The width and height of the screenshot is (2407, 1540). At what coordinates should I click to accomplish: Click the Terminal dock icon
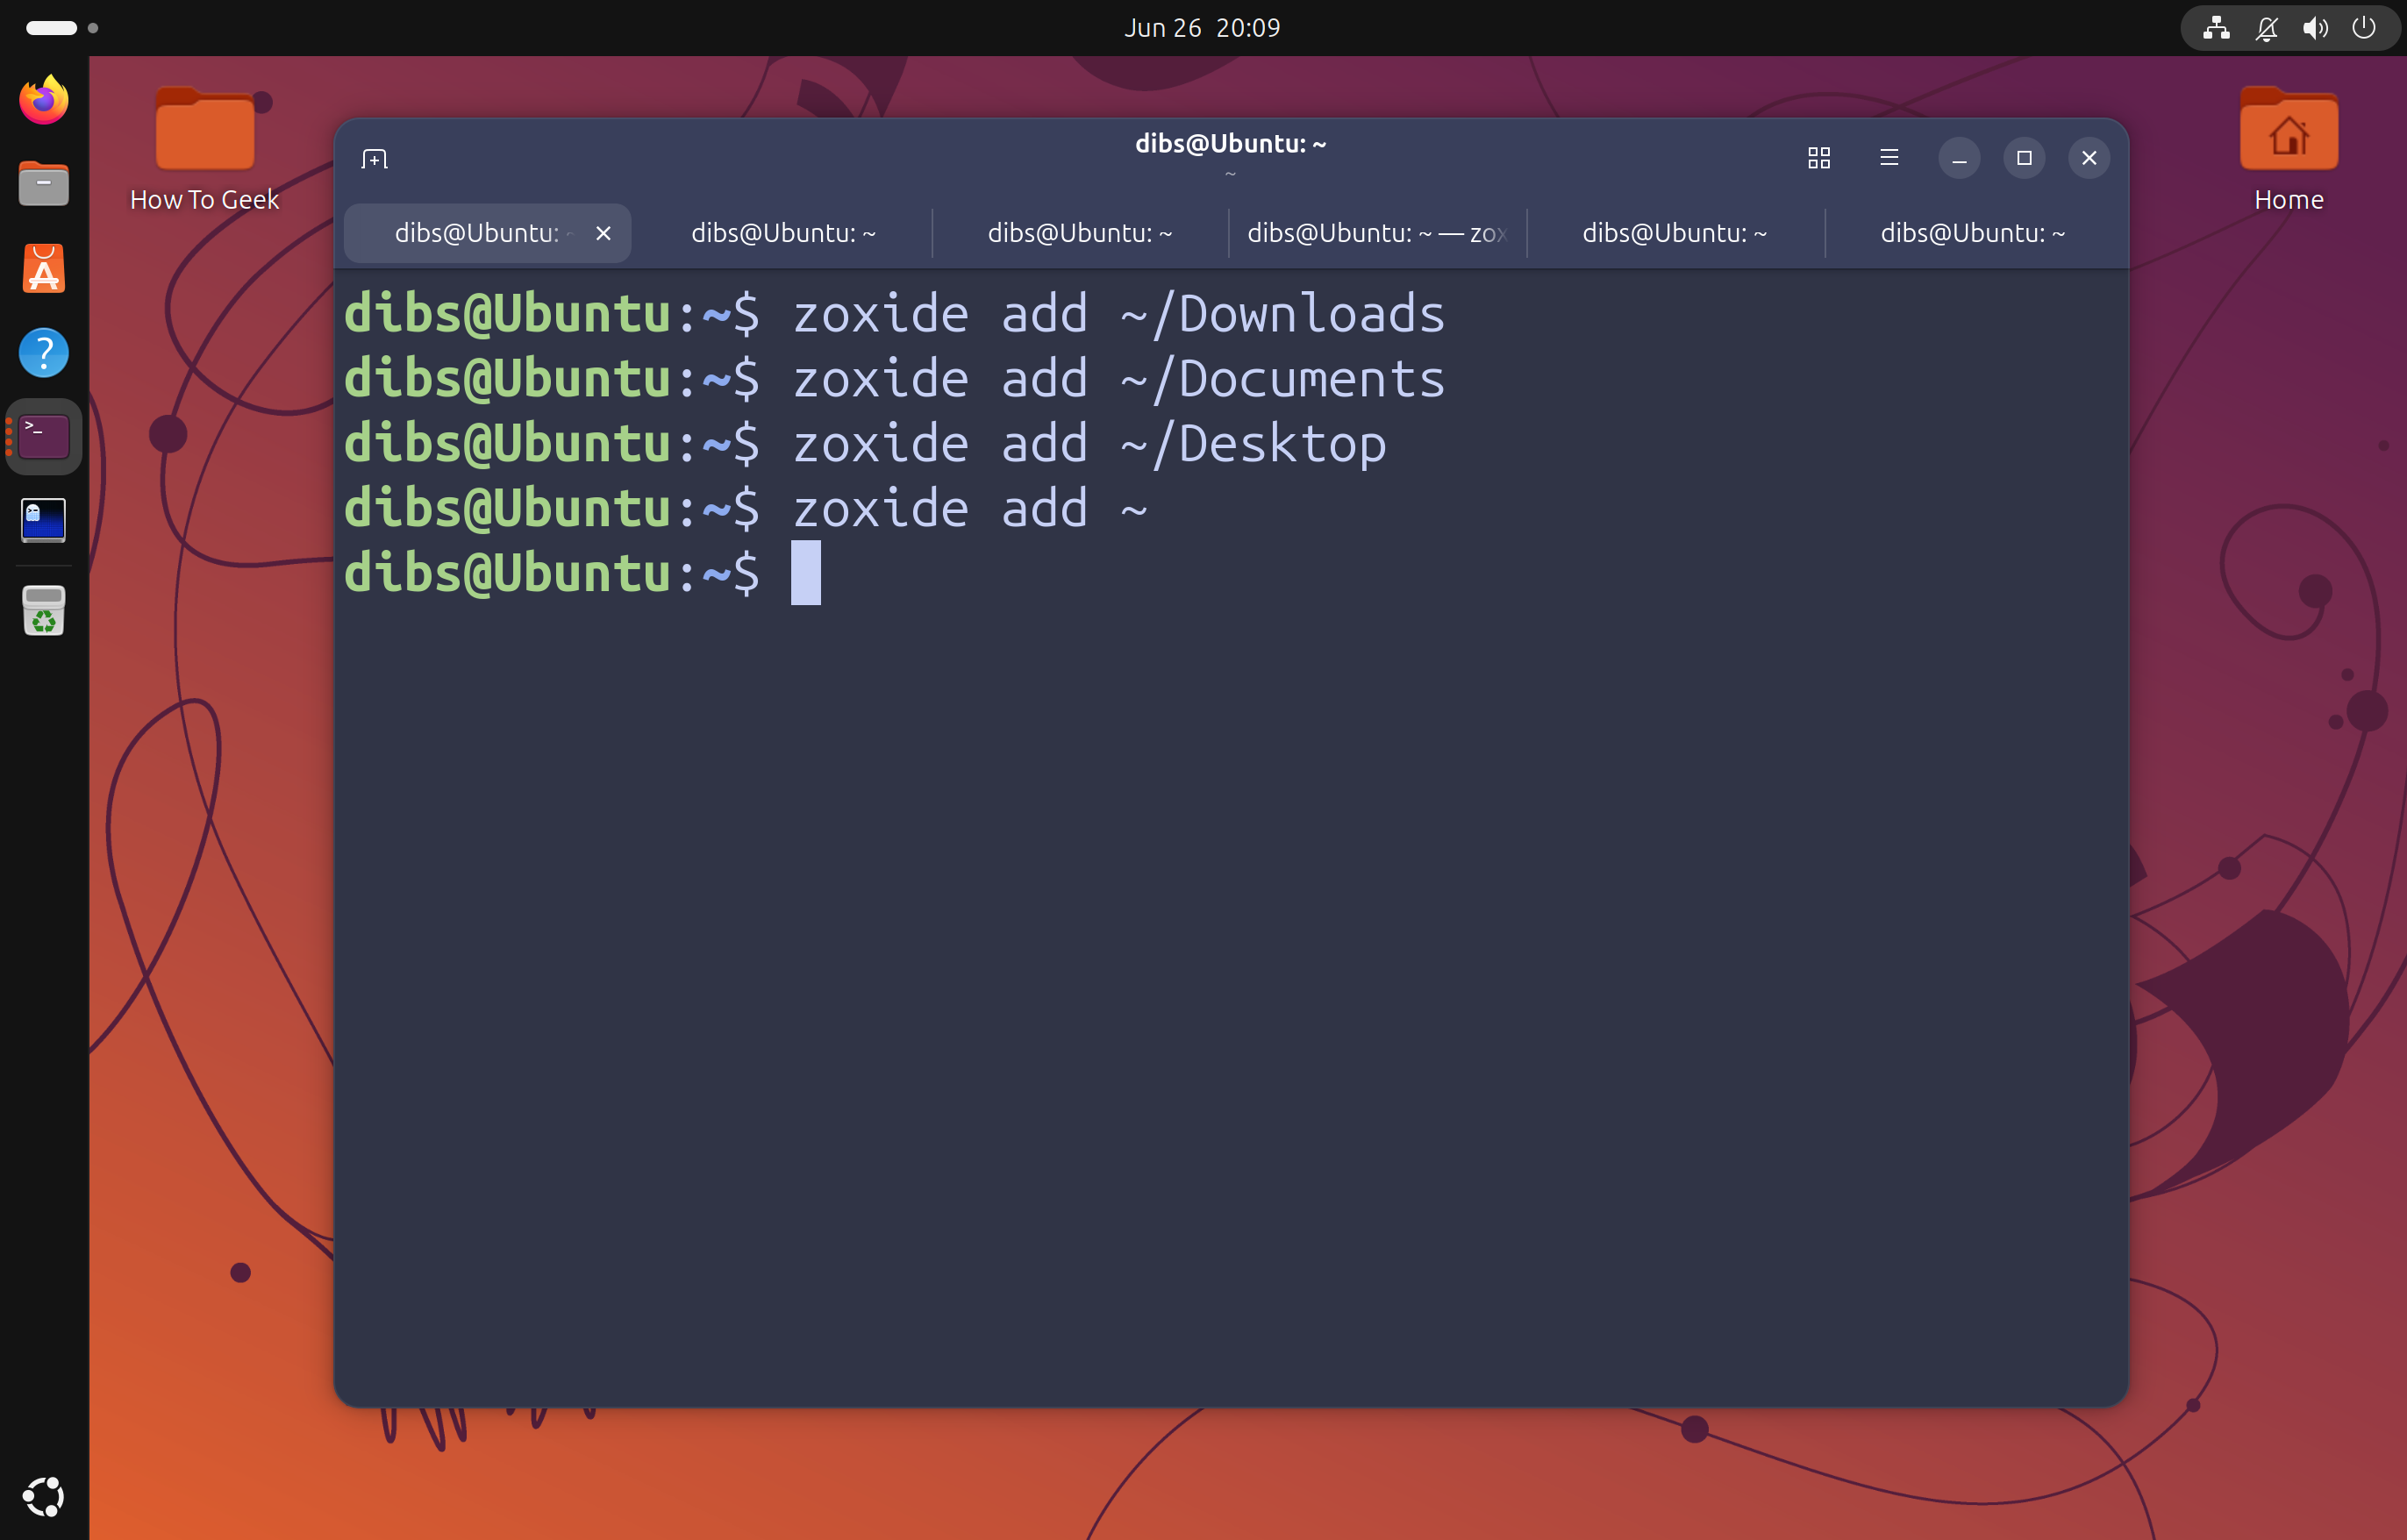tap(44, 437)
